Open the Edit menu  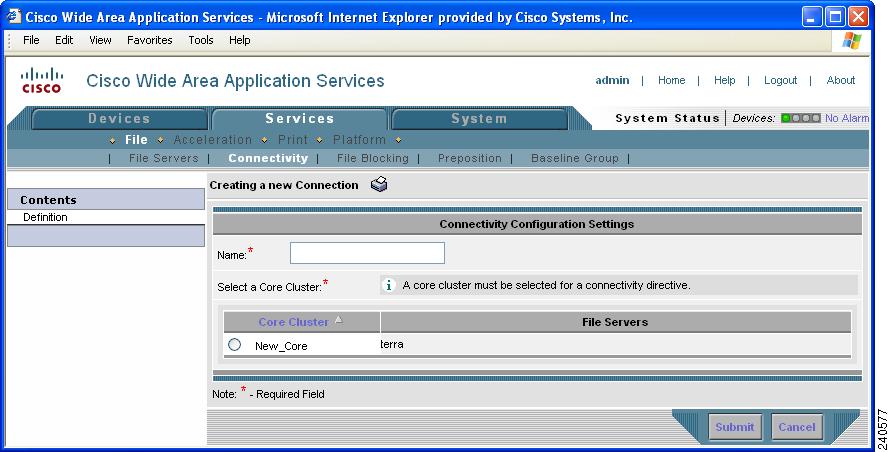[64, 40]
